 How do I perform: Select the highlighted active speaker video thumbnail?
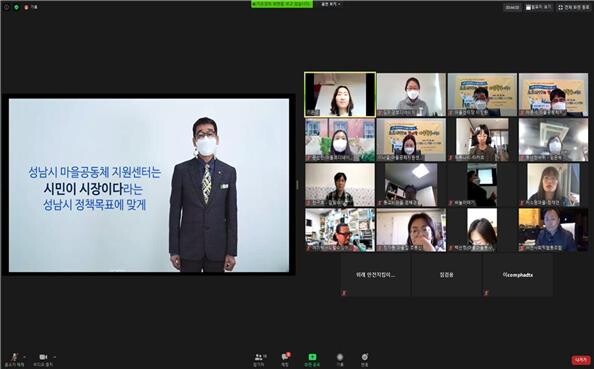click(x=340, y=95)
